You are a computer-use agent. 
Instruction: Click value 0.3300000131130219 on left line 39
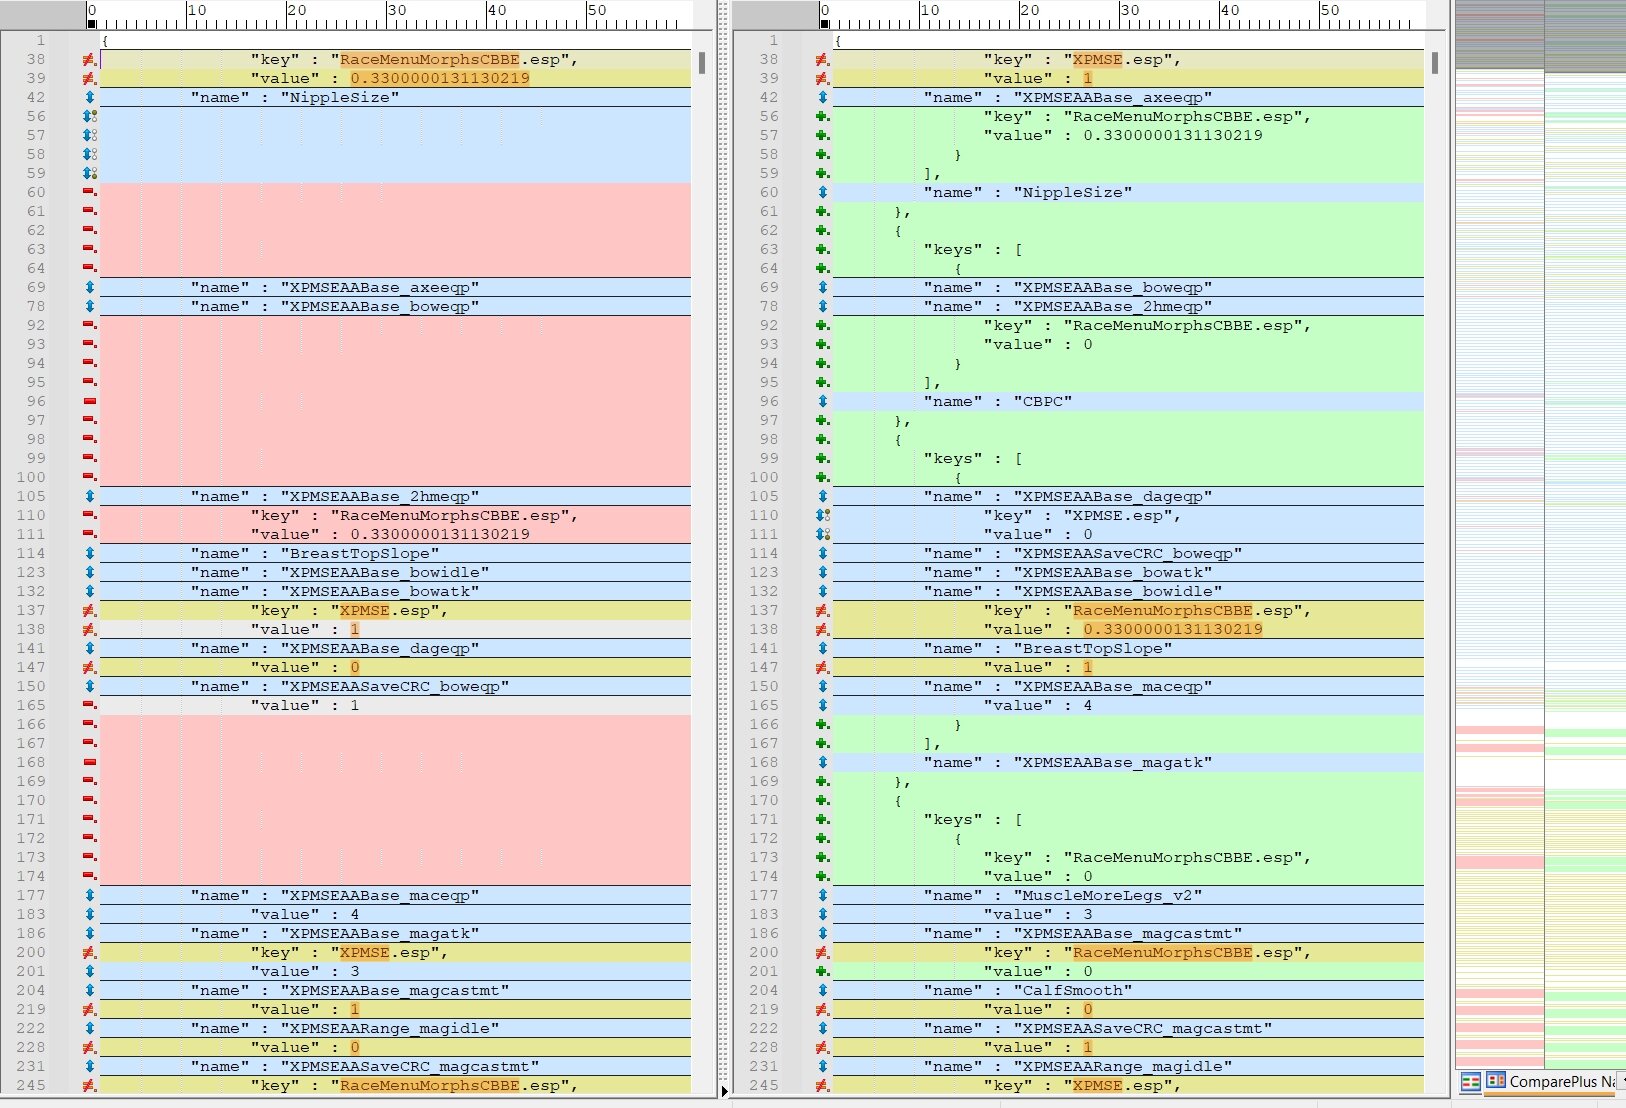[439, 79]
